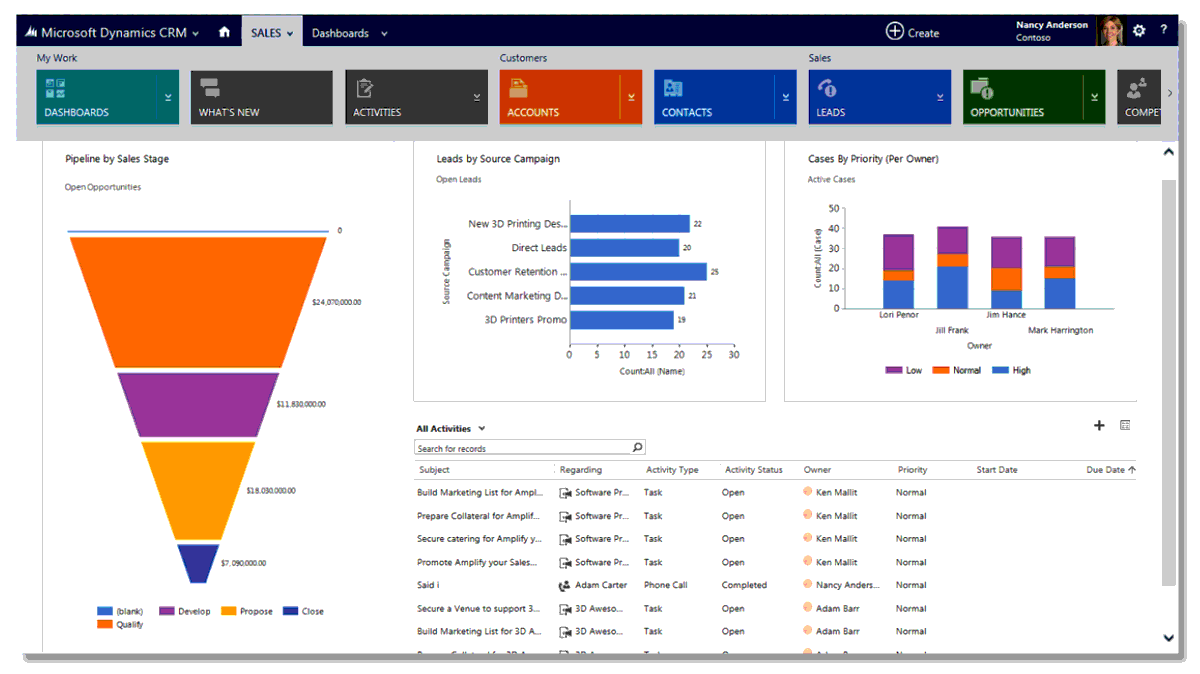Screen dimensions: 1200x674
Task: Click Nancy Anders... owner icon
Action: pyautogui.click(x=808, y=584)
